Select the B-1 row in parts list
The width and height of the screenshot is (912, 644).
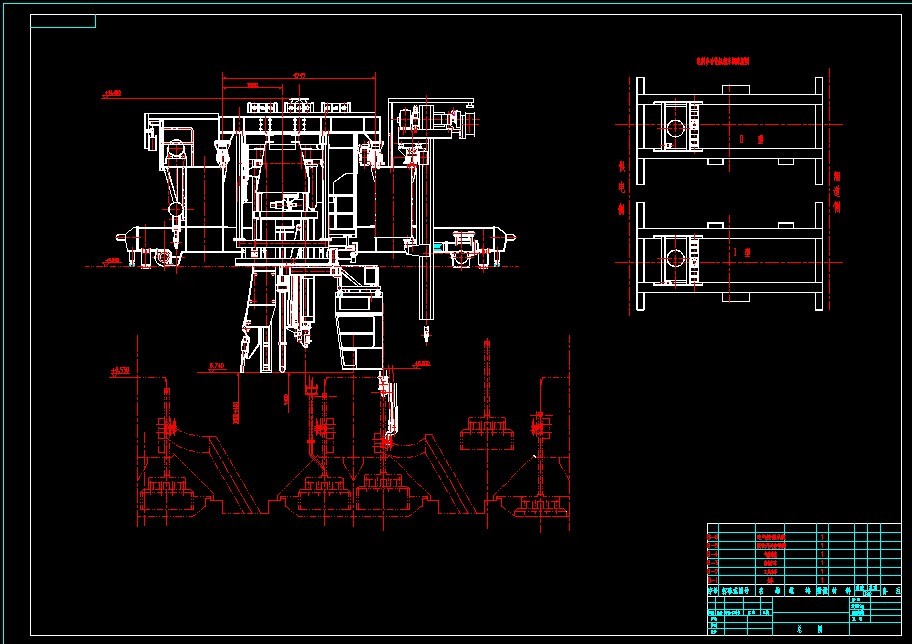(768, 580)
